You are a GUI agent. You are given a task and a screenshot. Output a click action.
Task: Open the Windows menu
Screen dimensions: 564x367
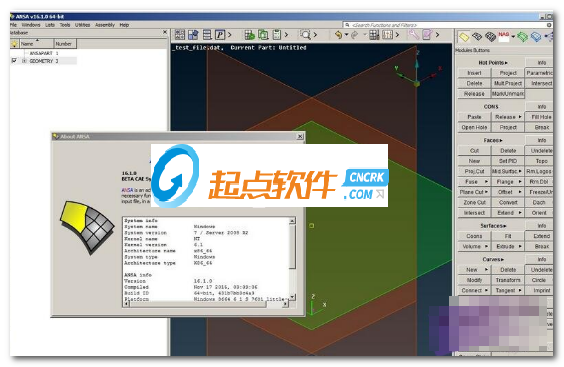coord(31,25)
